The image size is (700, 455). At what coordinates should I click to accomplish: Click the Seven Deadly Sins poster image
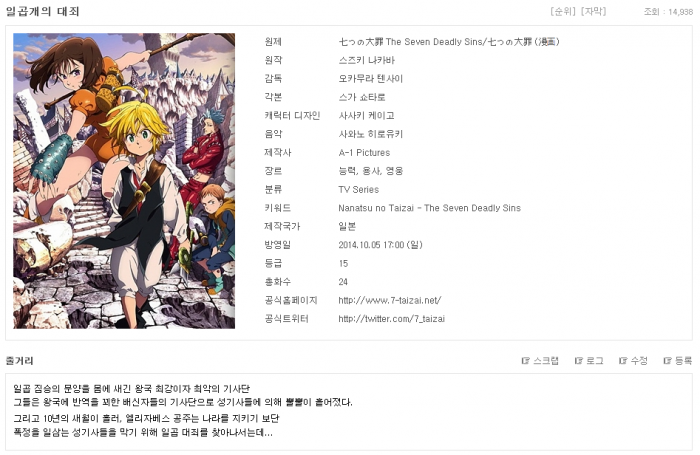pyautogui.click(x=124, y=181)
